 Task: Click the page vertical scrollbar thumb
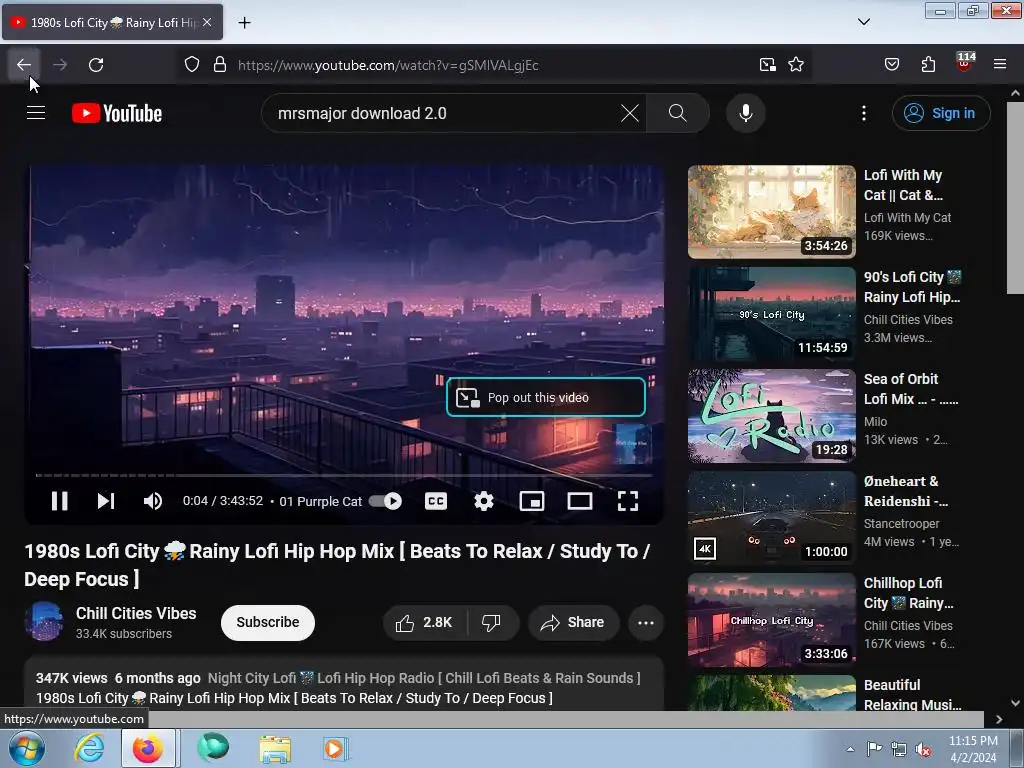tap(1015, 198)
